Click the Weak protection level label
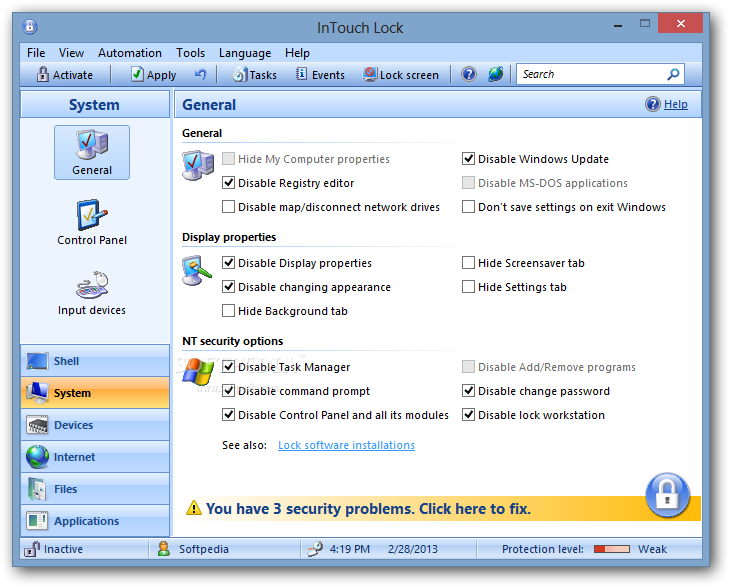This screenshot has height=587, width=730. [x=652, y=549]
